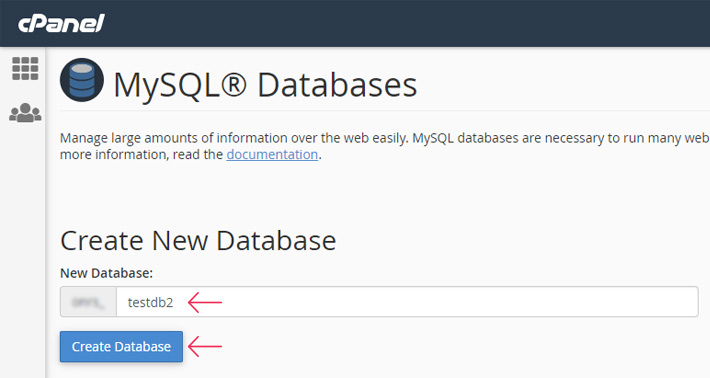This screenshot has width=710, height=378.
Task: Click the red arrow beside Create Database
Action: (205, 346)
